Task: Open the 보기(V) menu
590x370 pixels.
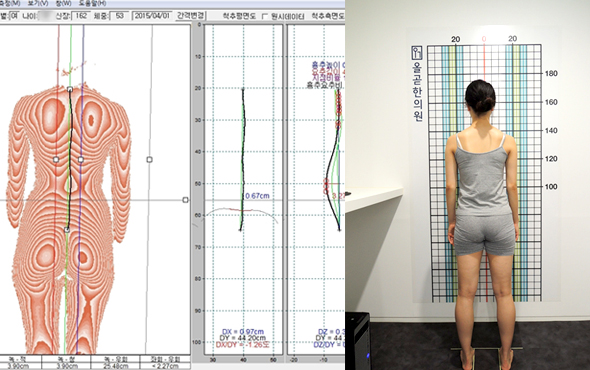Action: point(38,3)
